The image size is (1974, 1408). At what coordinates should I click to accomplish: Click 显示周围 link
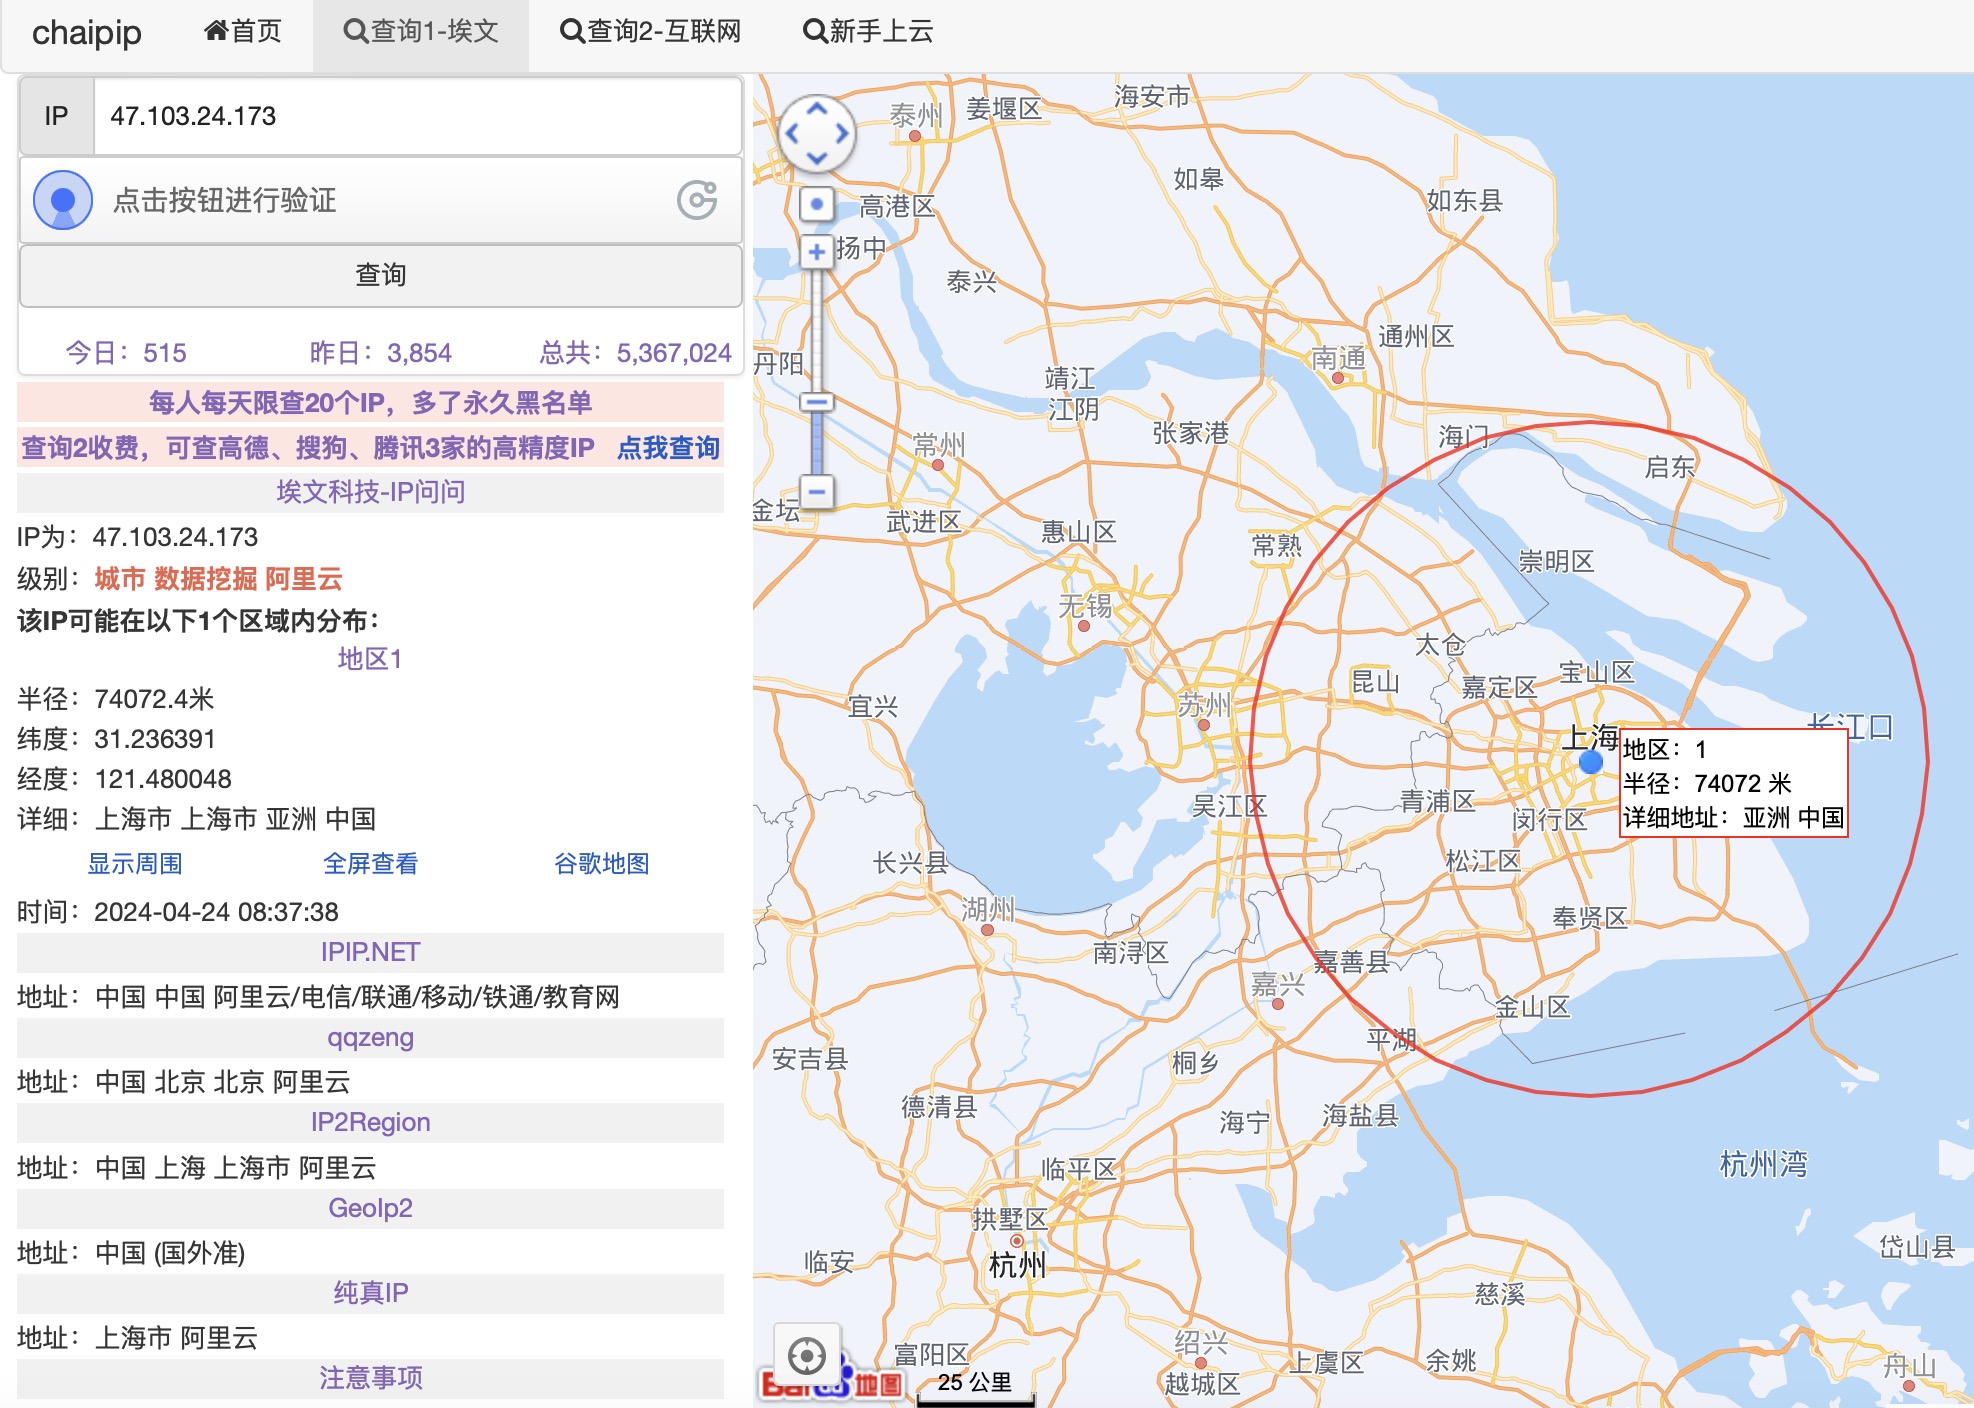point(135,864)
